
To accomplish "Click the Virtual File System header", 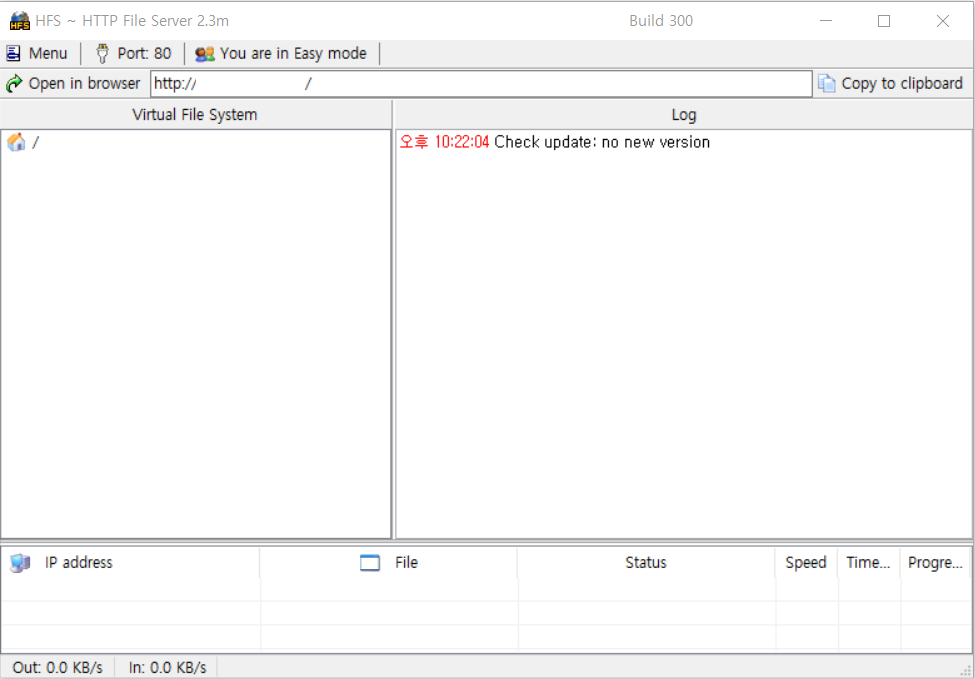I will pyautogui.click(x=195, y=114).
